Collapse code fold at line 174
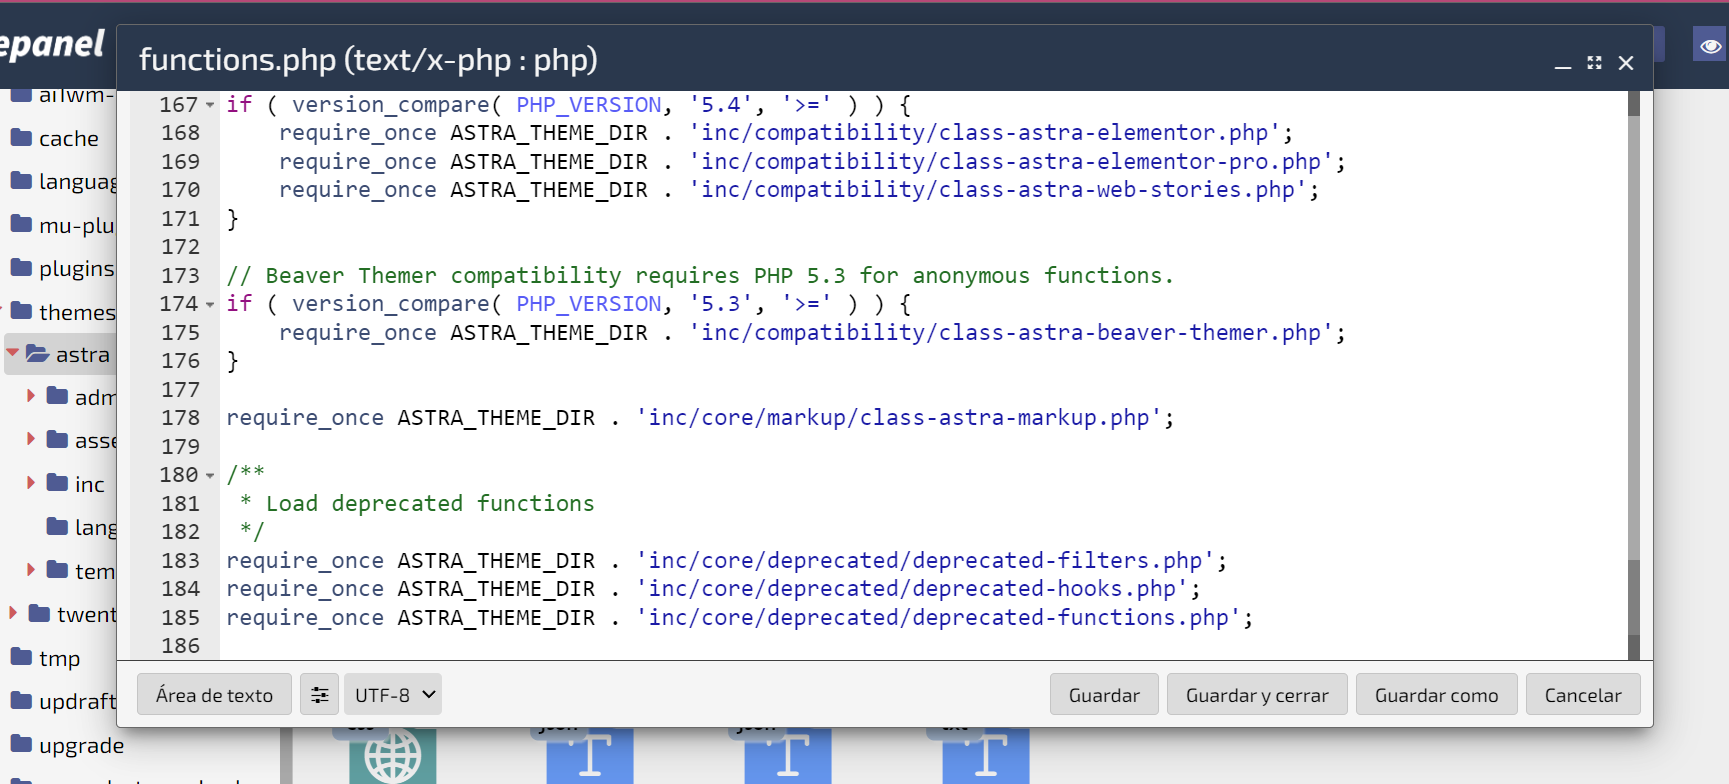This screenshot has width=1729, height=784. tap(210, 304)
